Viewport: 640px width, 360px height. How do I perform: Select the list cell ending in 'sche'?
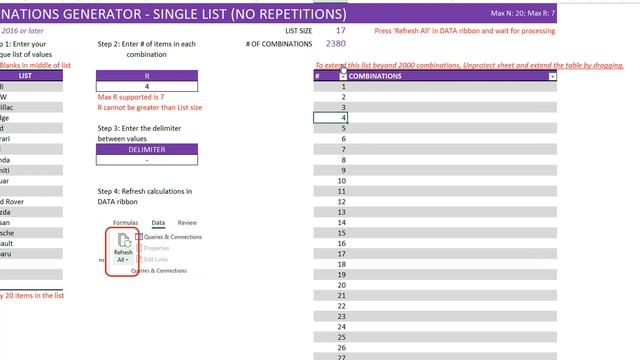(31, 233)
